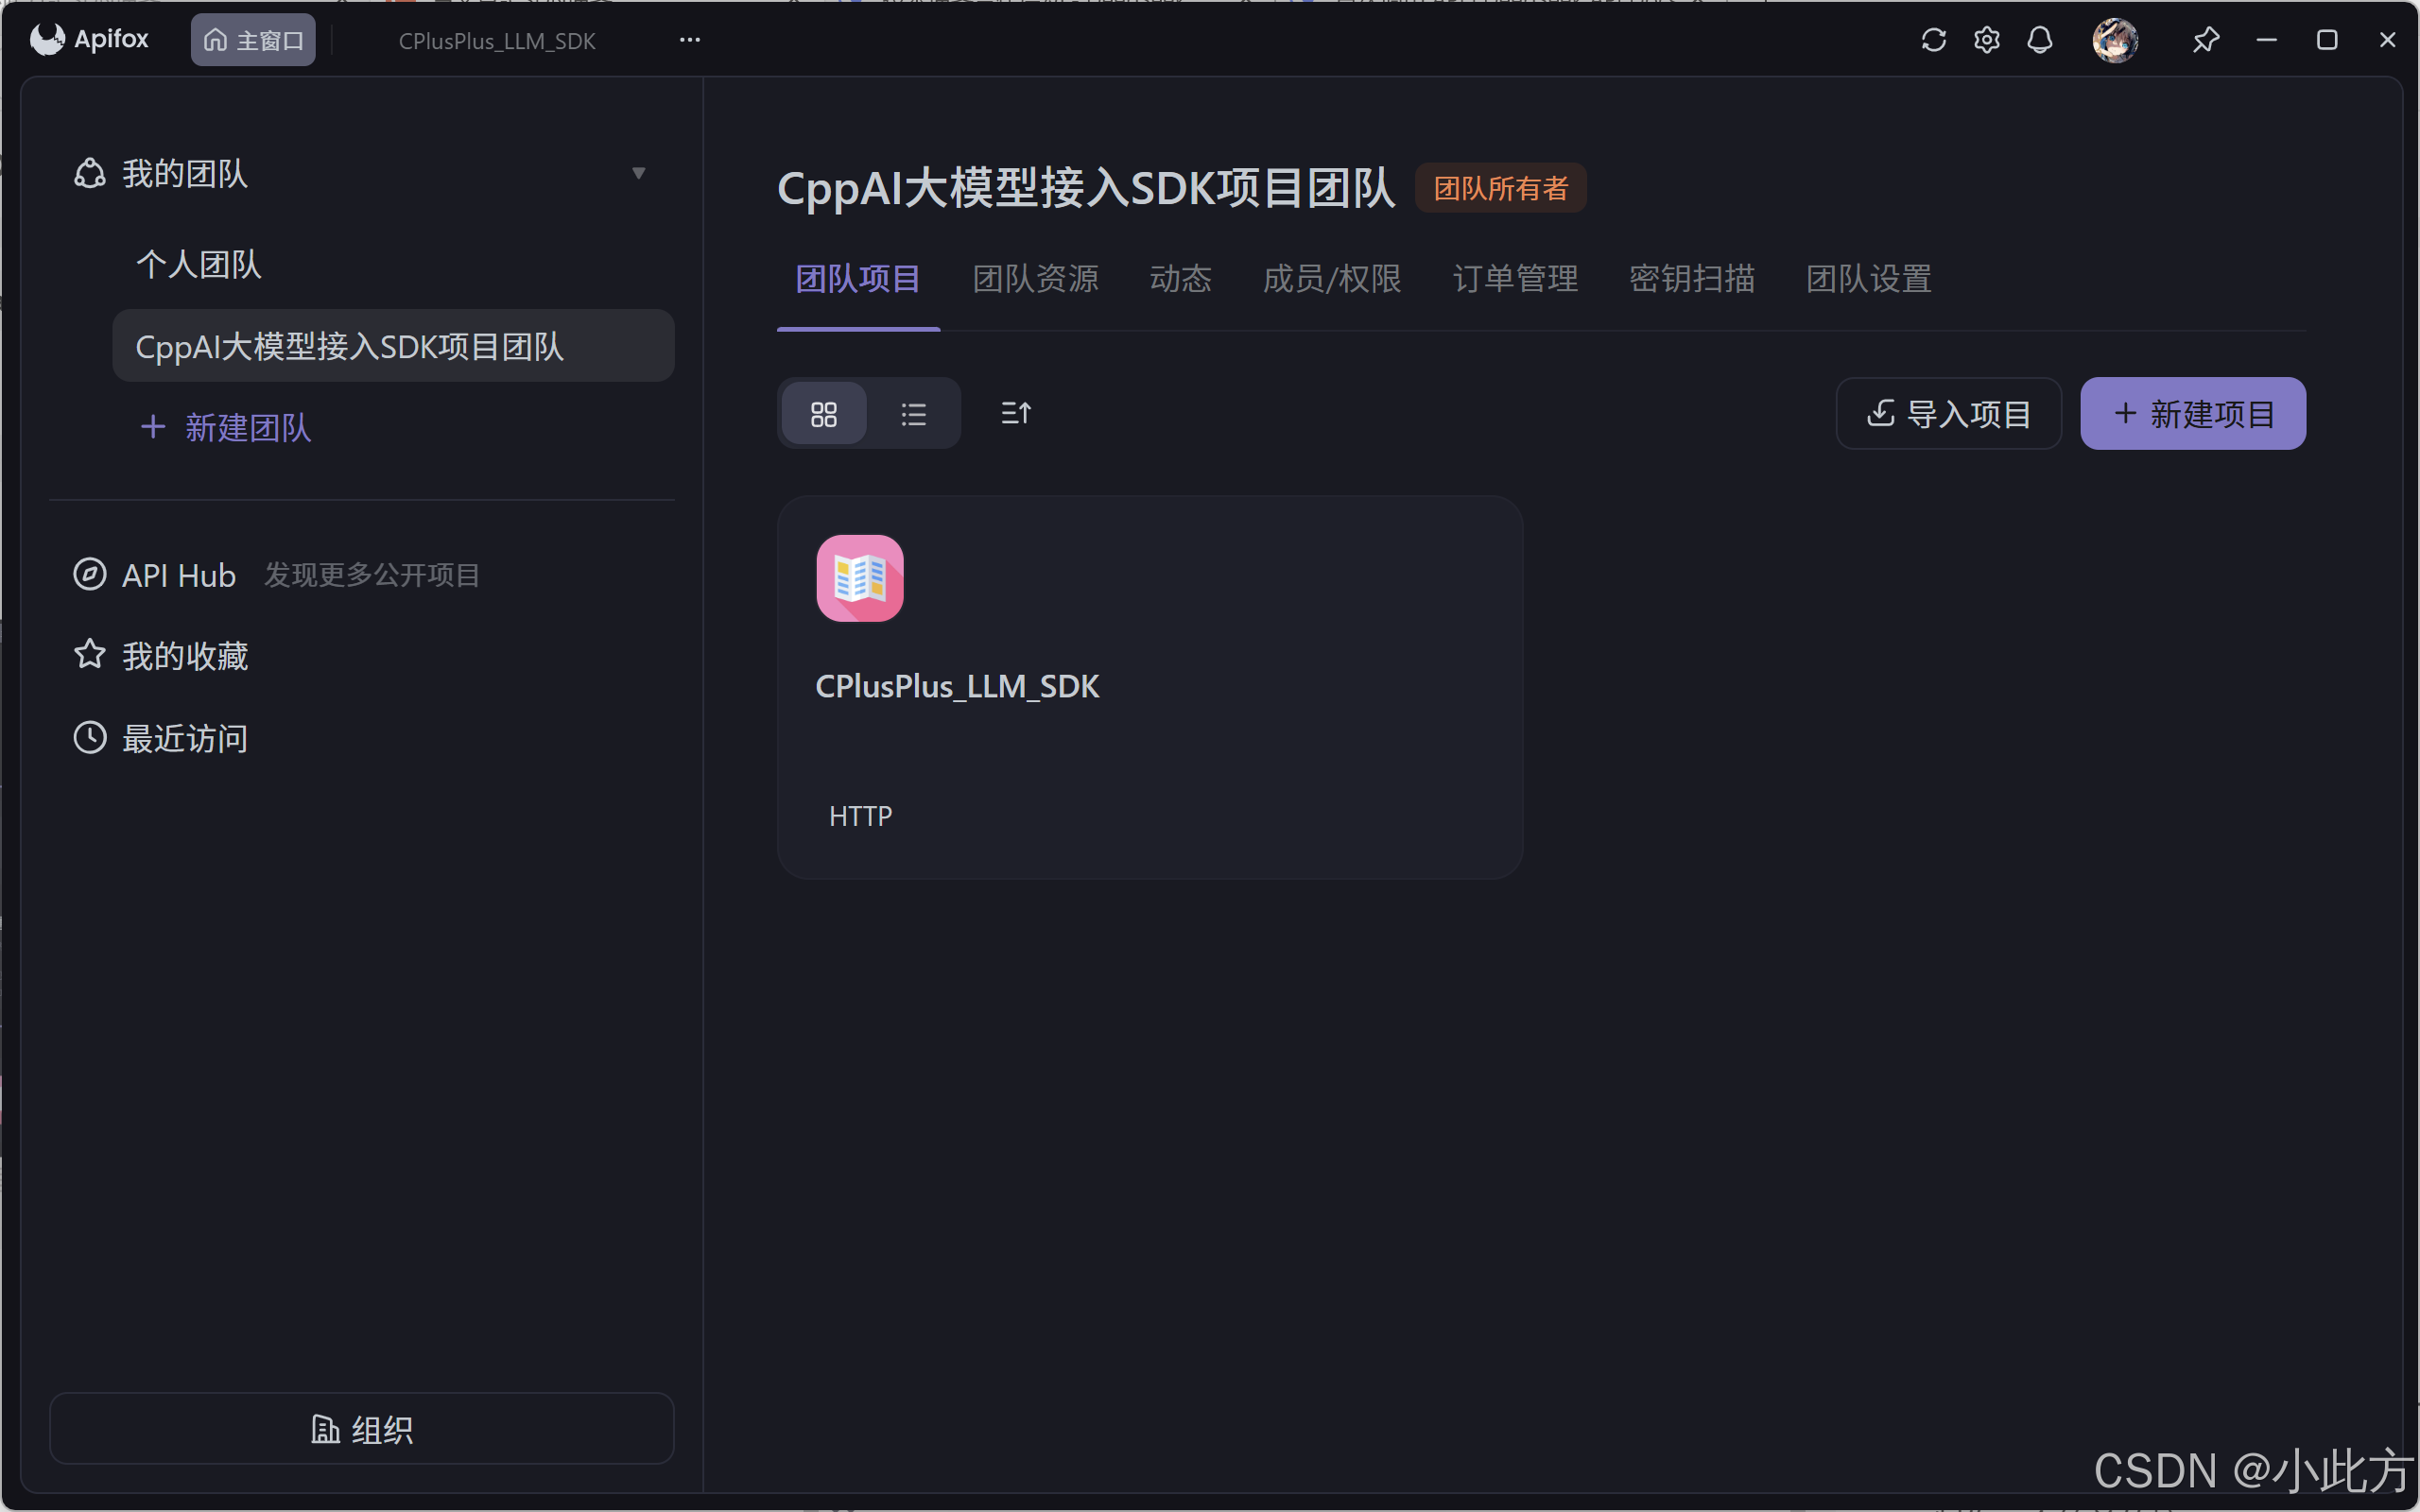Switch to the 订单管理 tab

click(1516, 279)
